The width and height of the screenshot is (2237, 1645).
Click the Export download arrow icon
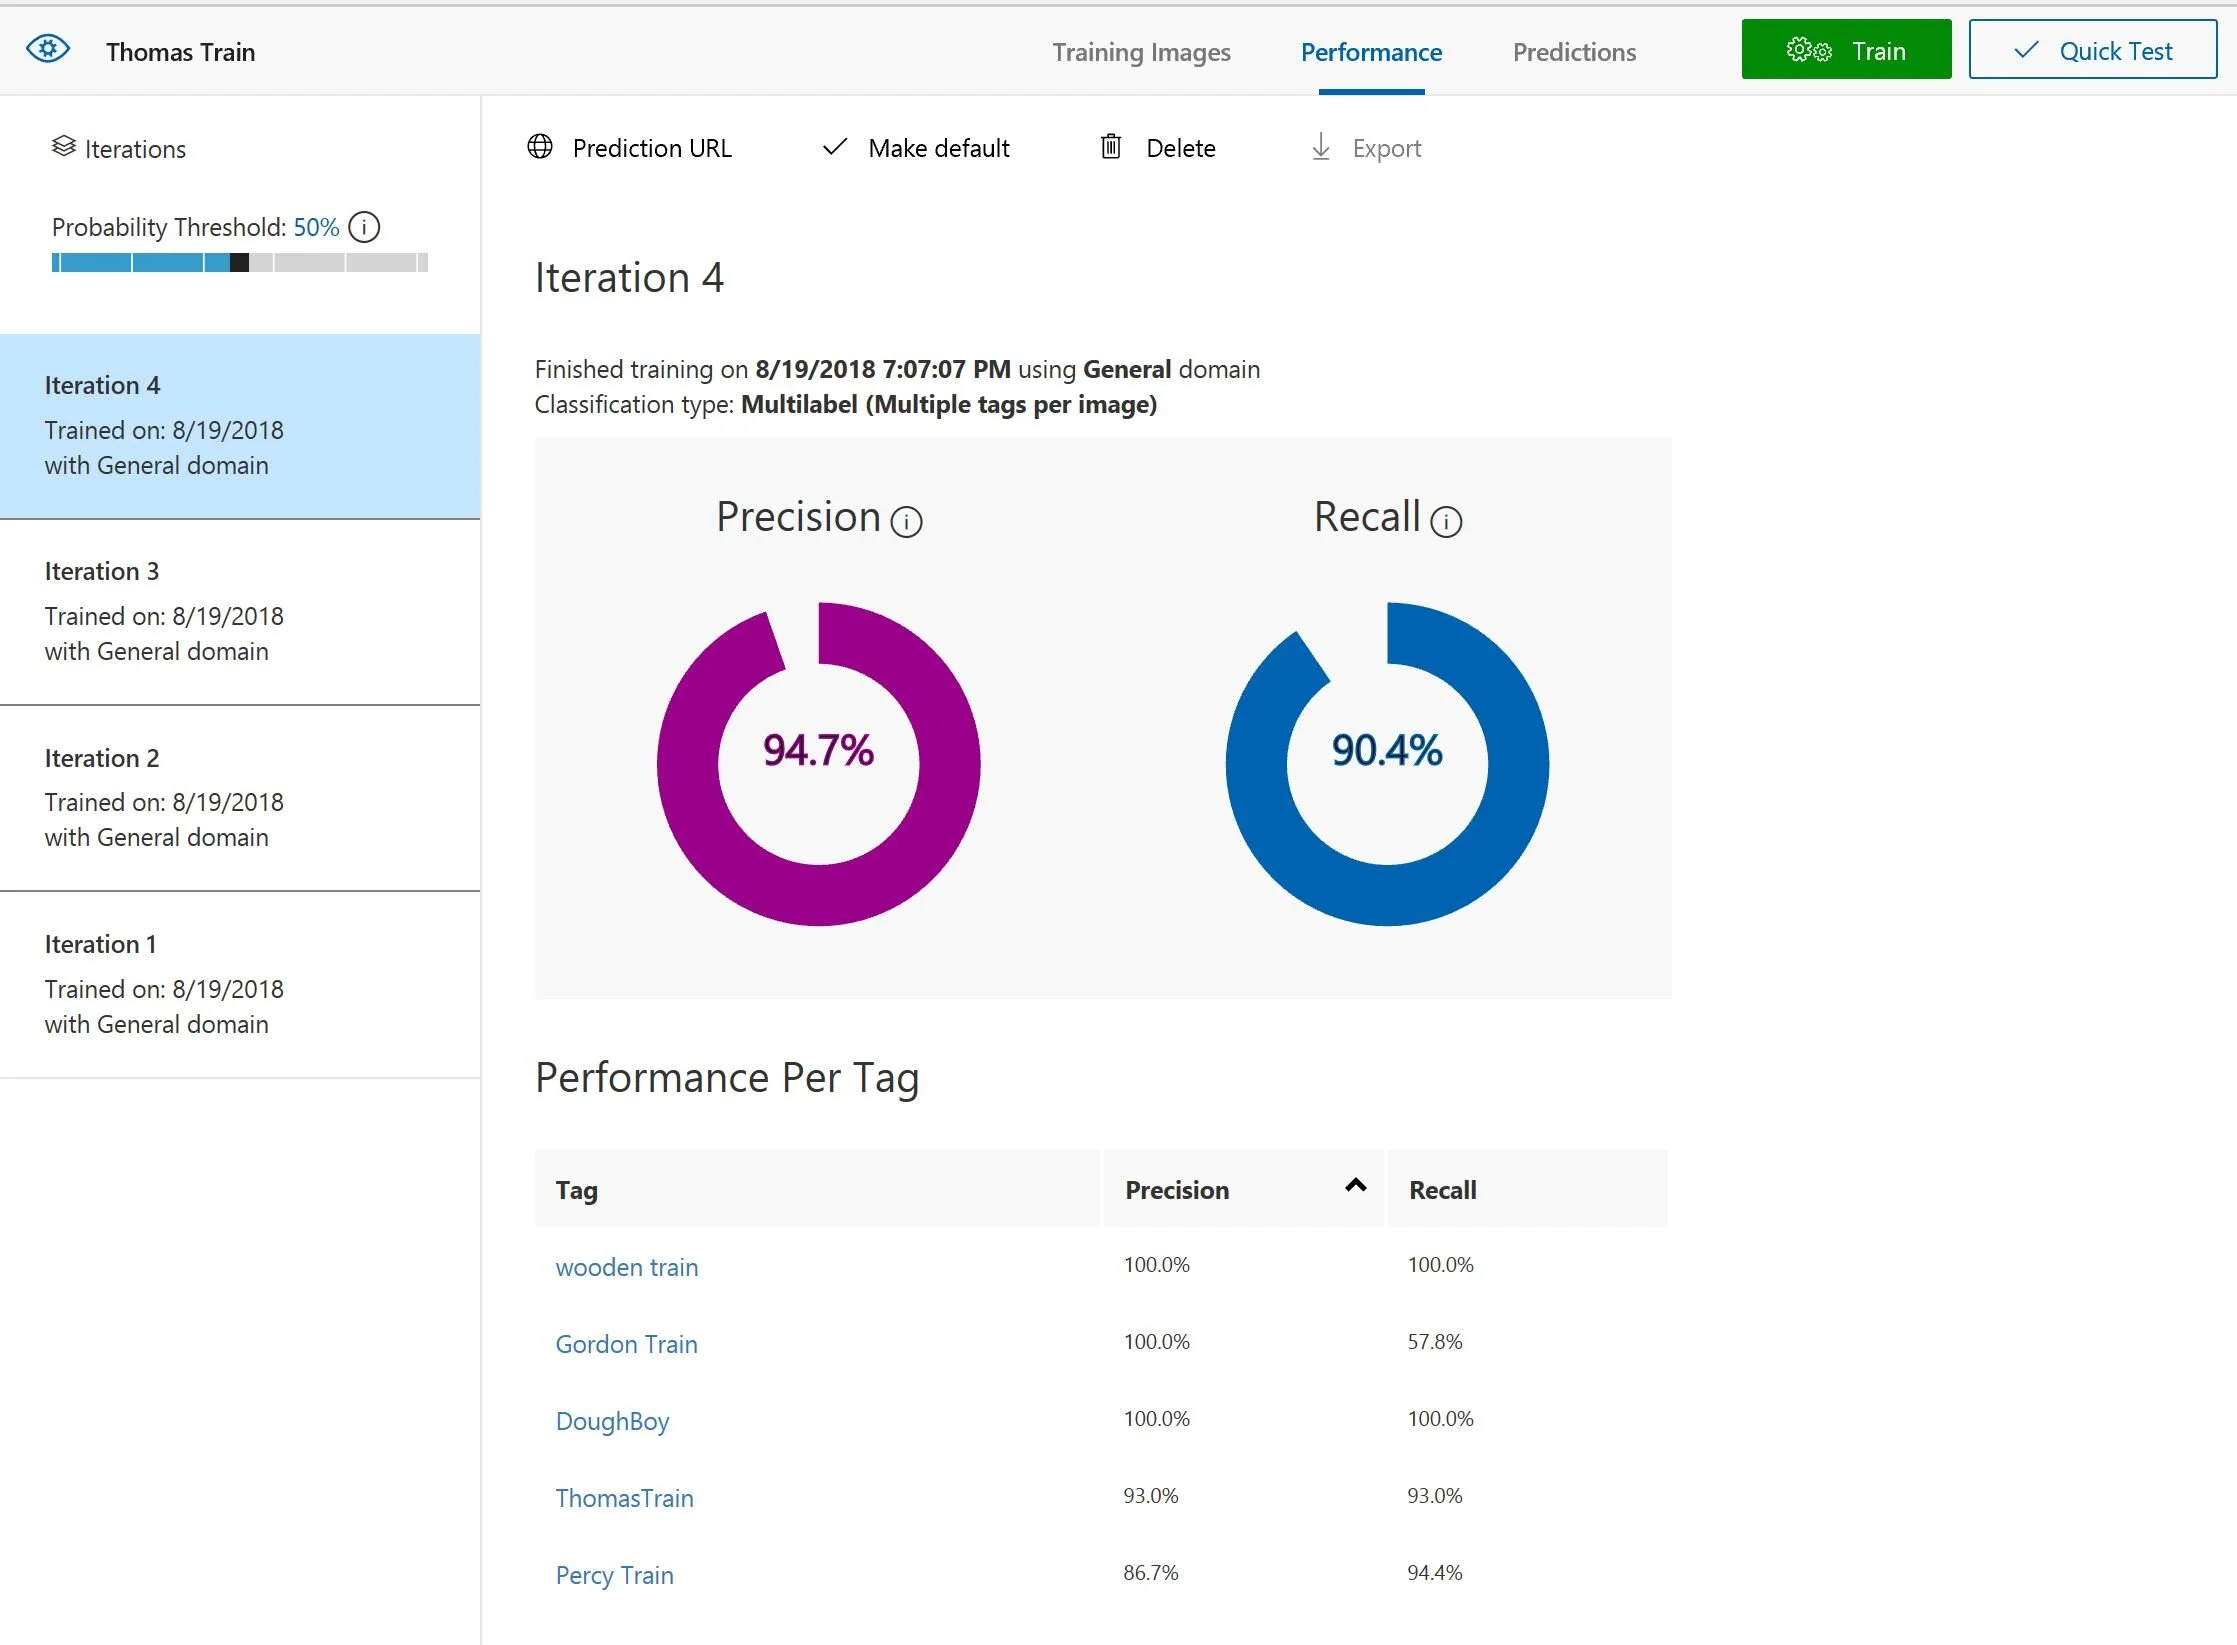tap(1320, 147)
